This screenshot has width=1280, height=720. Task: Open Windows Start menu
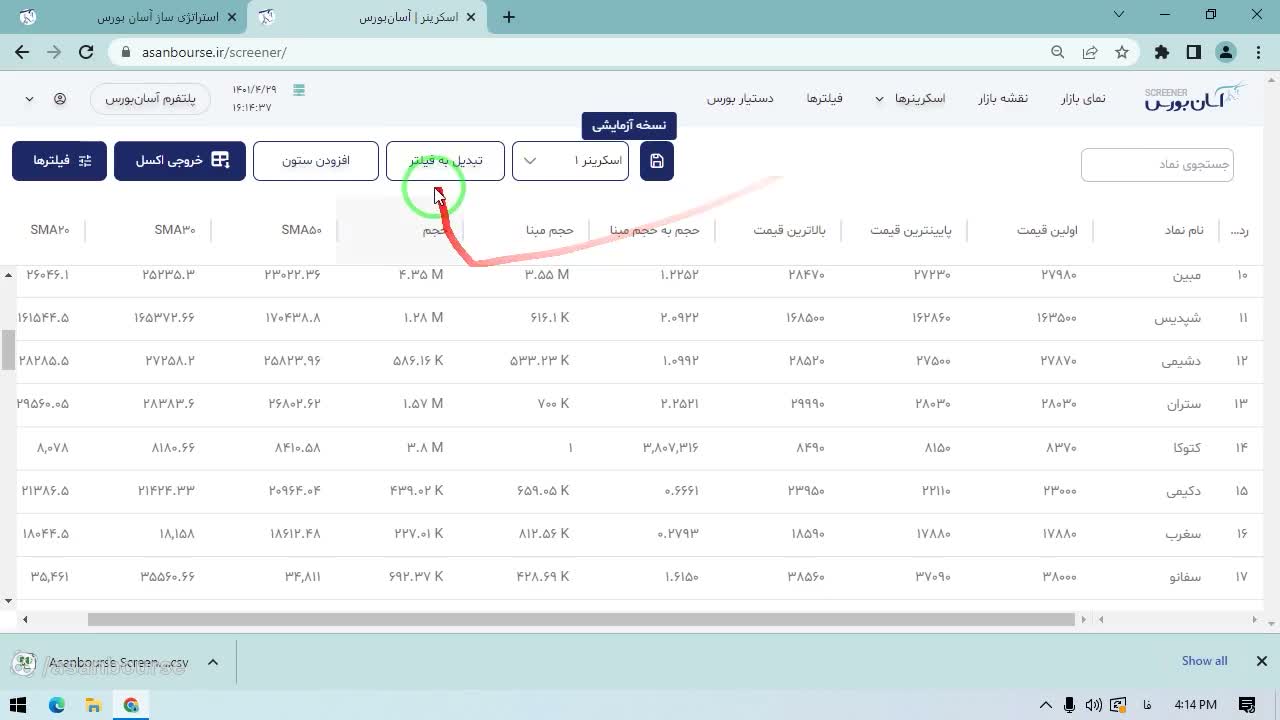click(x=18, y=705)
